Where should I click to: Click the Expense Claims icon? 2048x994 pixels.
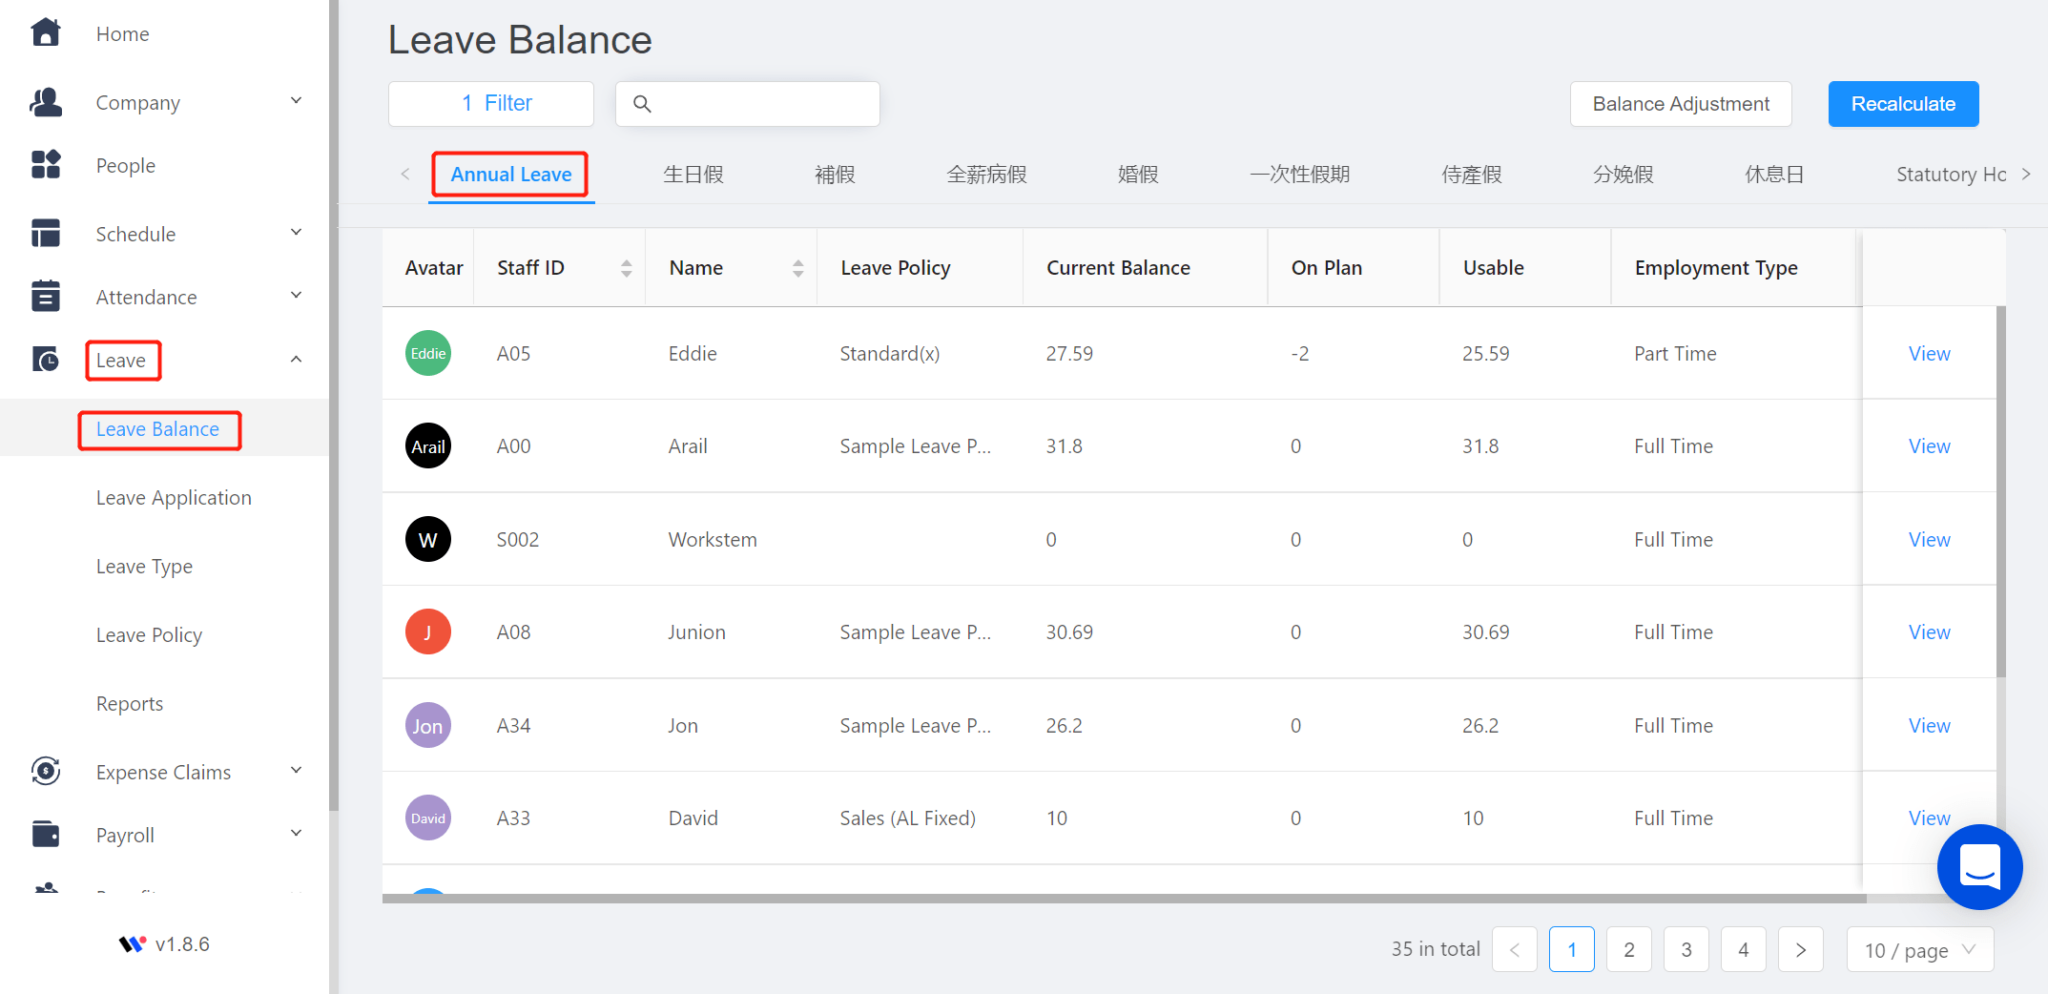tap(45, 771)
